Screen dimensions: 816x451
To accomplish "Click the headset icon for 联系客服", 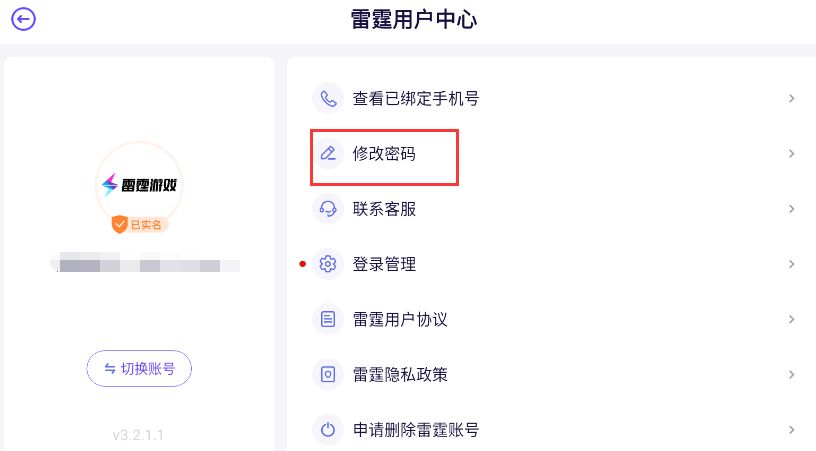I will (328, 209).
